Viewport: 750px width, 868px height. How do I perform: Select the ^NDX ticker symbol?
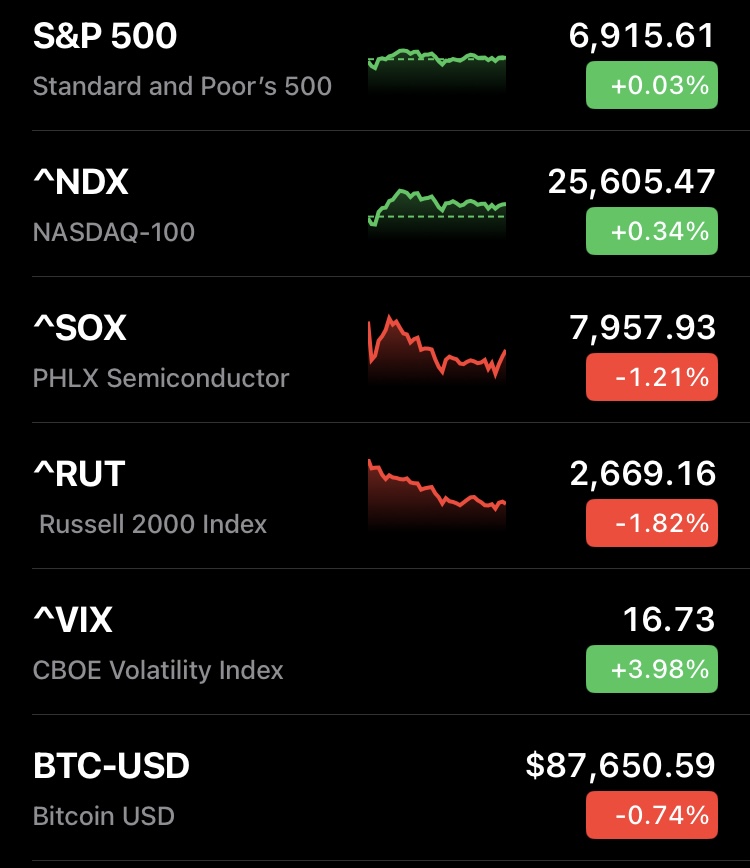[81, 183]
